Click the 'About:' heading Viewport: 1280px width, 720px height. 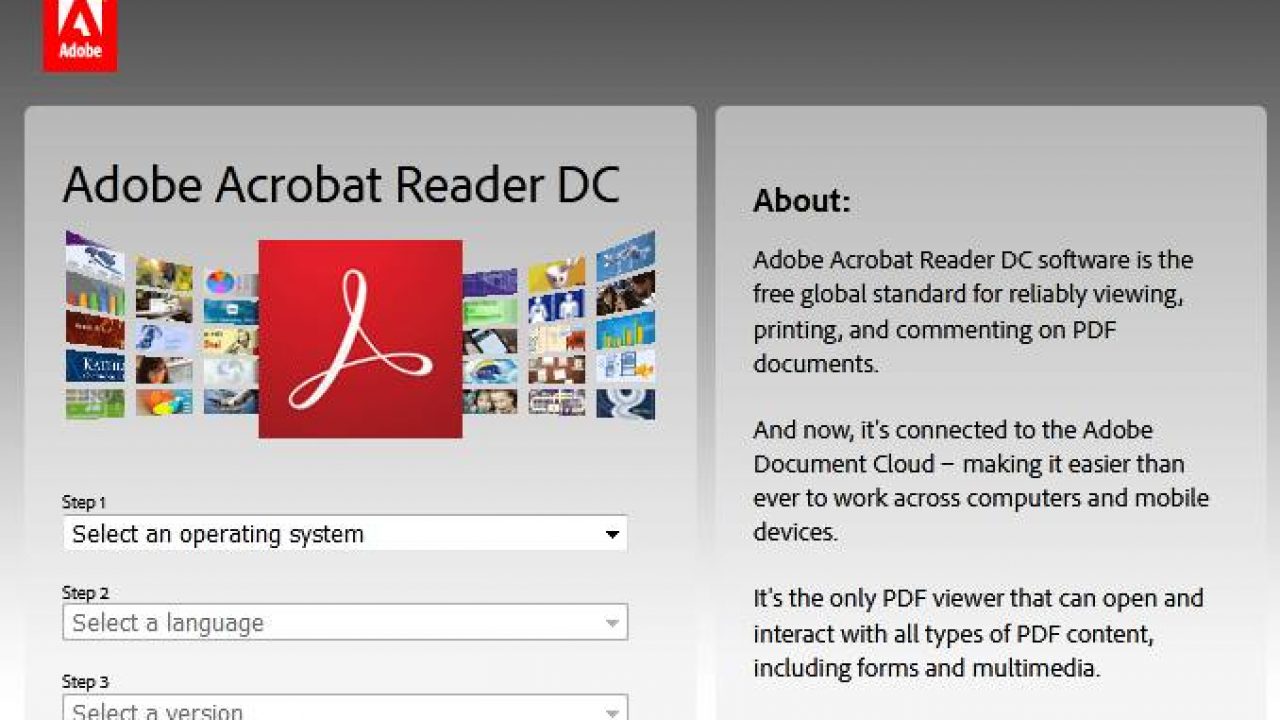pos(801,201)
